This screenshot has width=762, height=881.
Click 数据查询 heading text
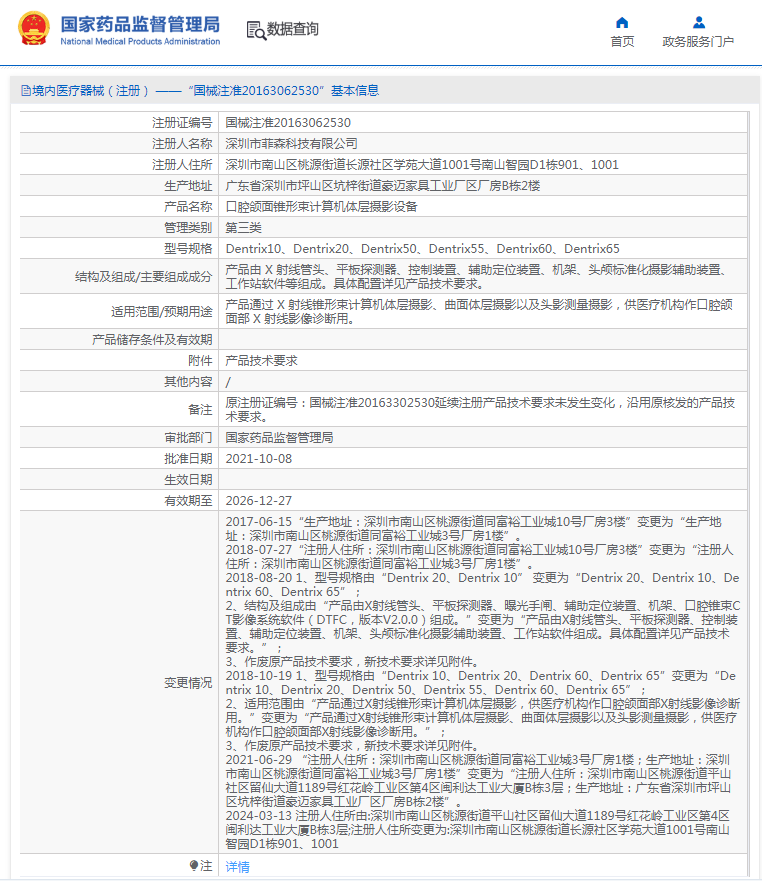[292, 29]
